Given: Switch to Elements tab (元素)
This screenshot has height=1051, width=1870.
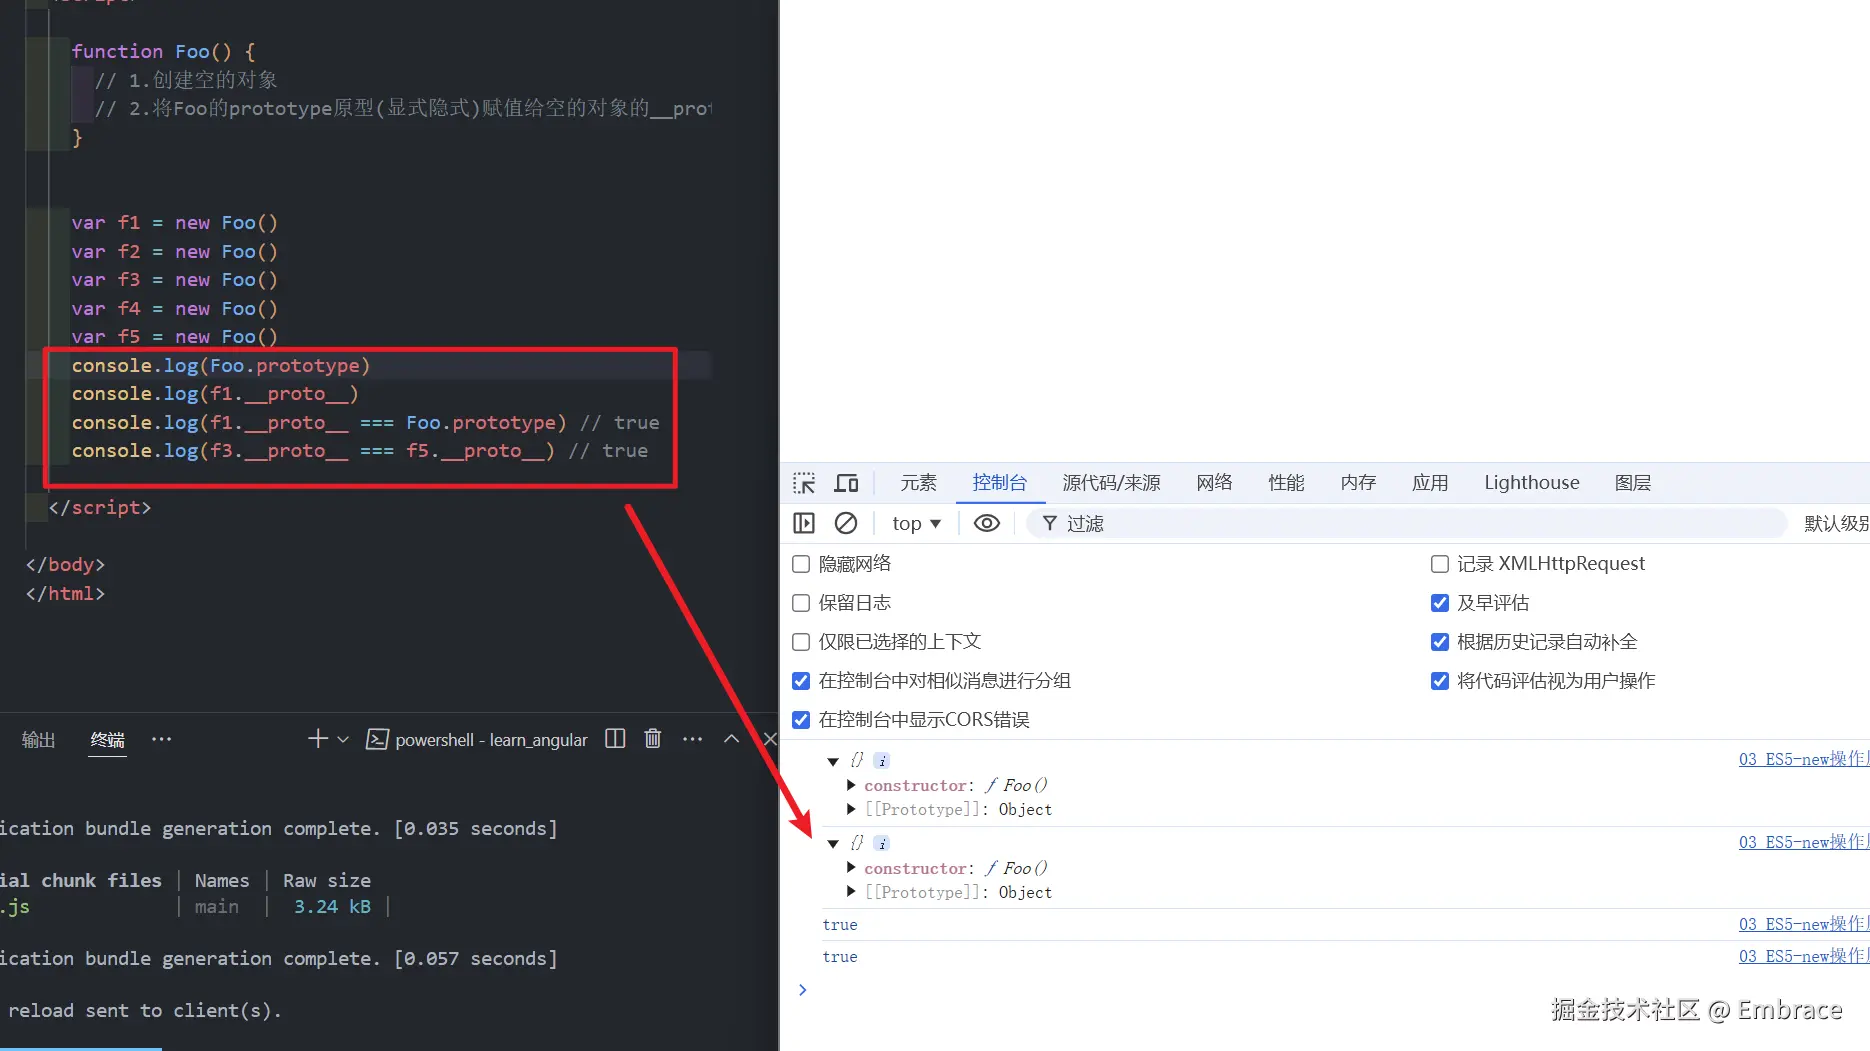Looking at the screenshot, I should [918, 483].
